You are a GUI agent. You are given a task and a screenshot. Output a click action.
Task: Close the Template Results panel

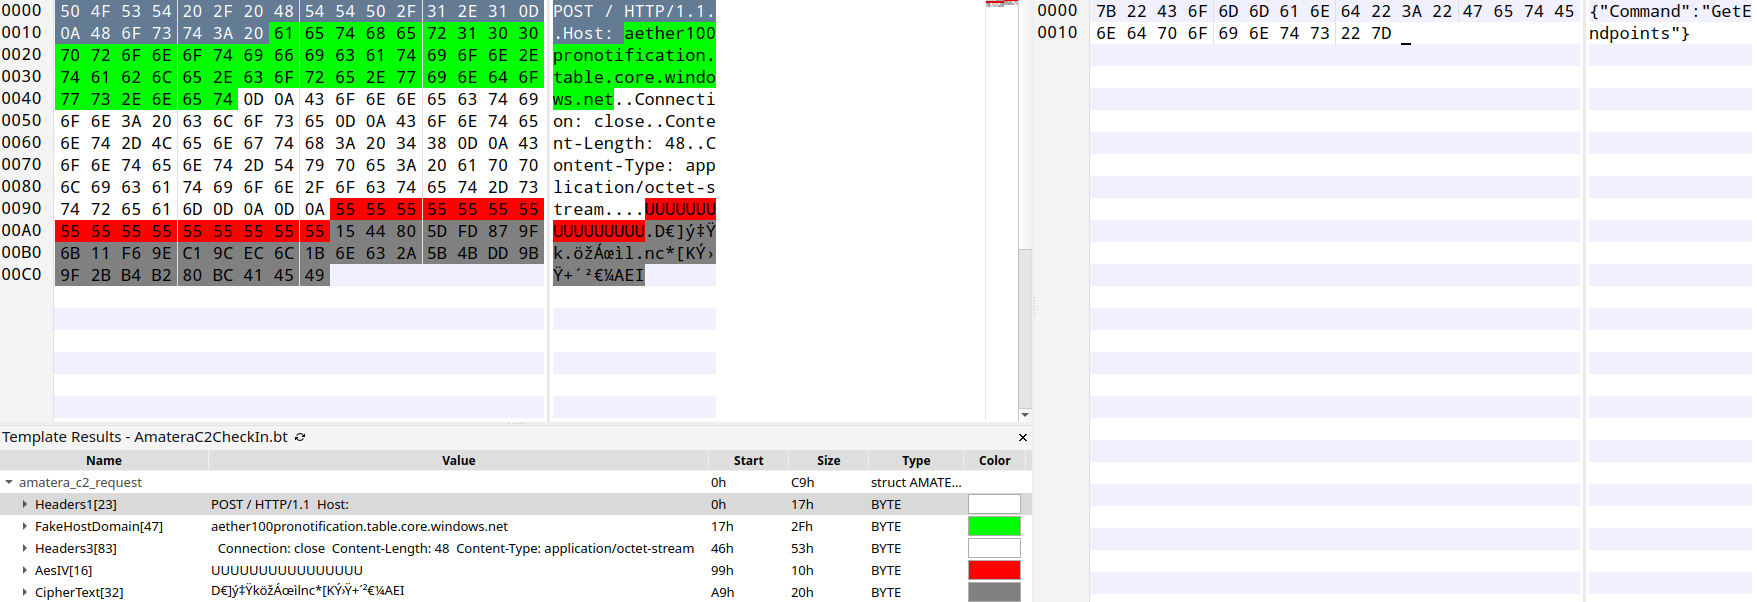click(x=1023, y=437)
